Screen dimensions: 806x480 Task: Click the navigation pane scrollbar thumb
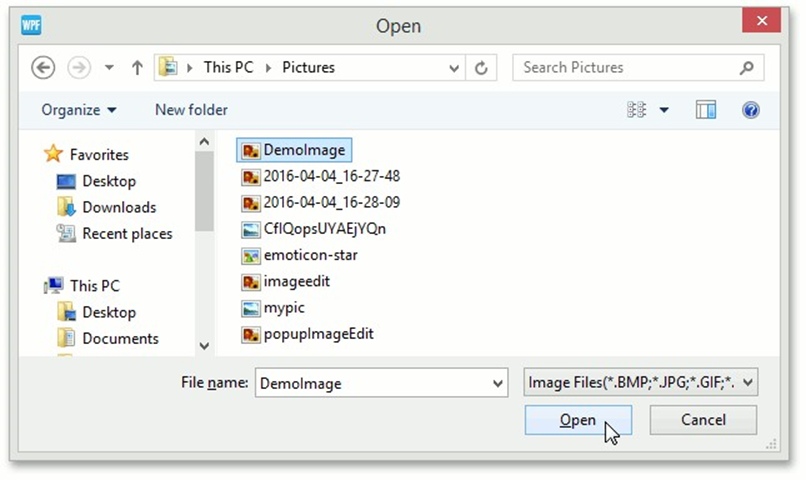point(204,191)
